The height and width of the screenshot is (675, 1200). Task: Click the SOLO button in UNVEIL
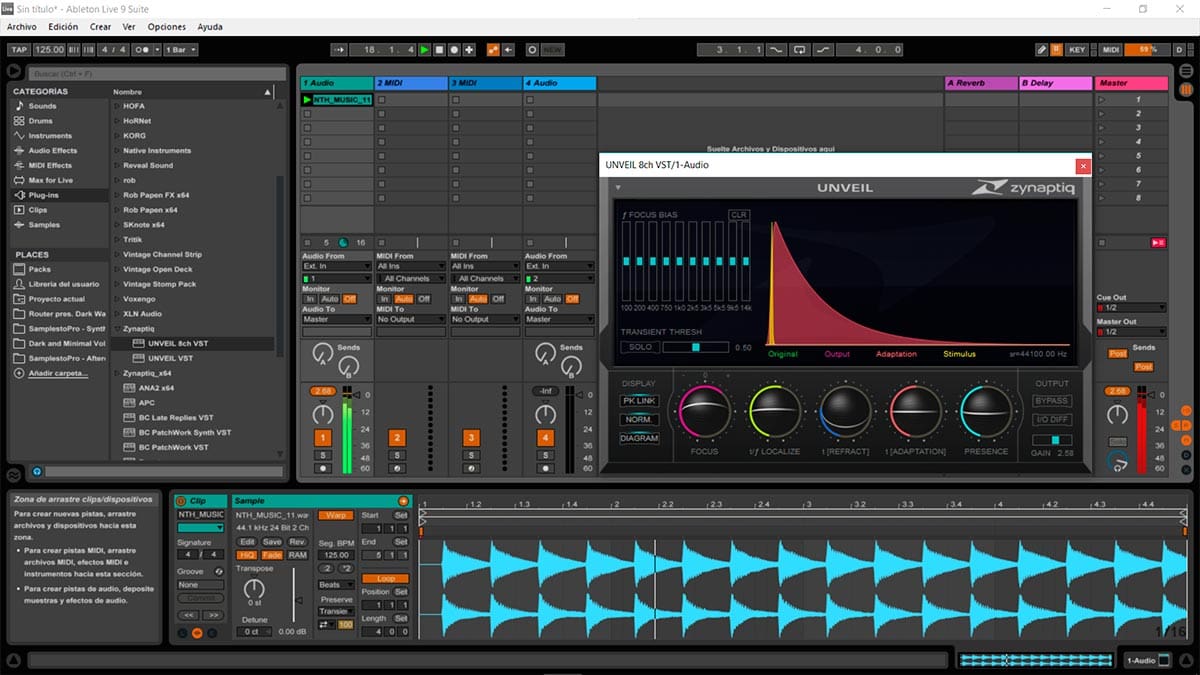pyautogui.click(x=639, y=347)
